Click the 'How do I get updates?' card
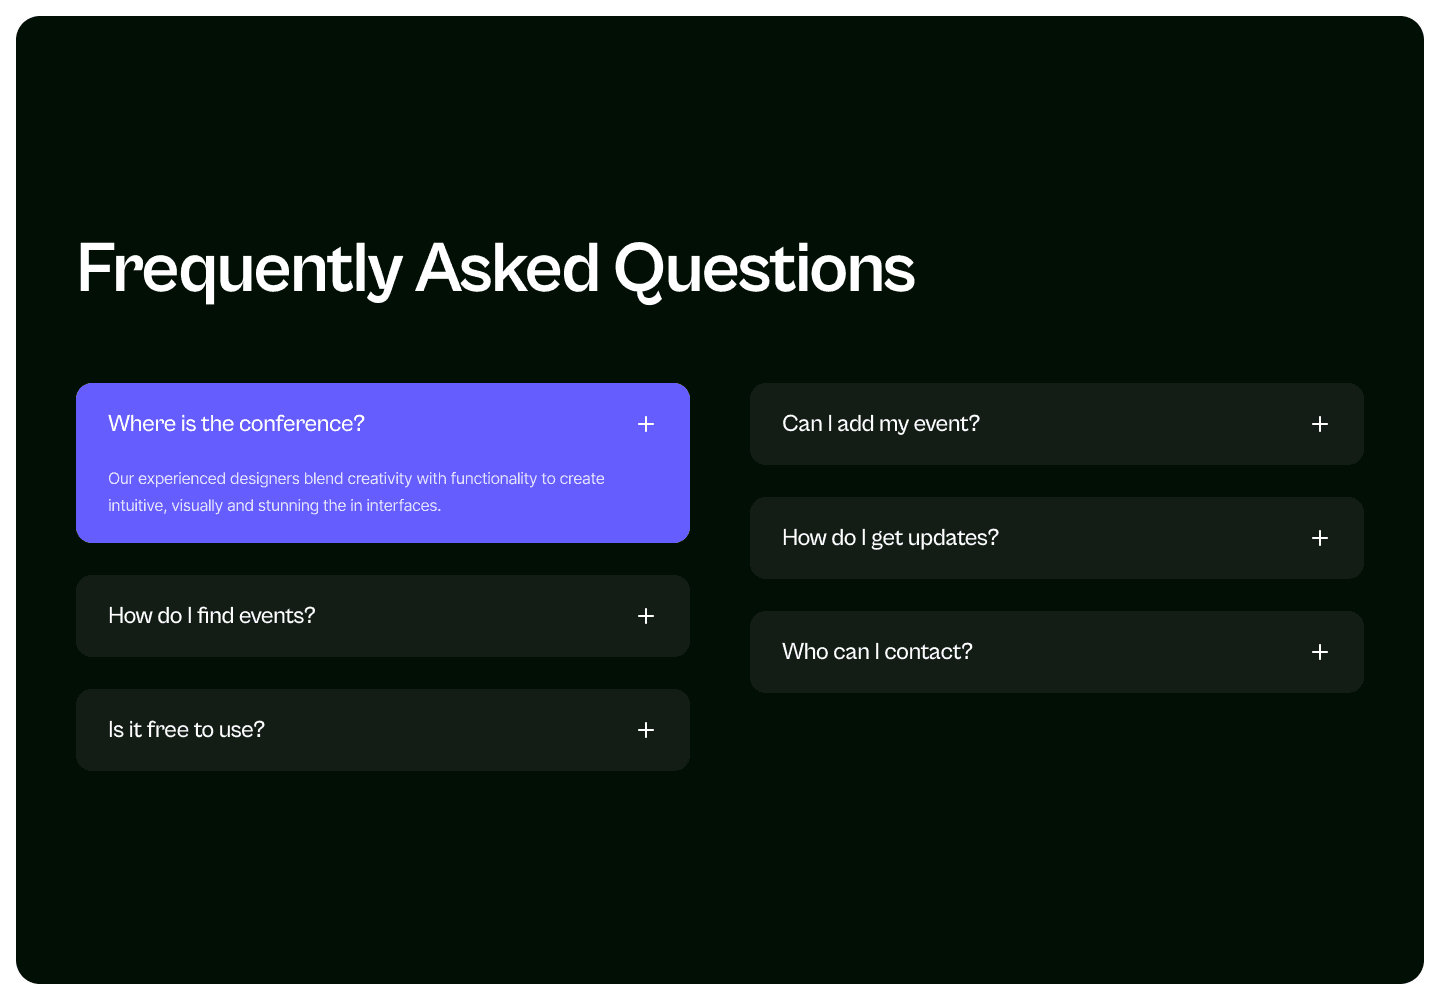 click(1056, 538)
